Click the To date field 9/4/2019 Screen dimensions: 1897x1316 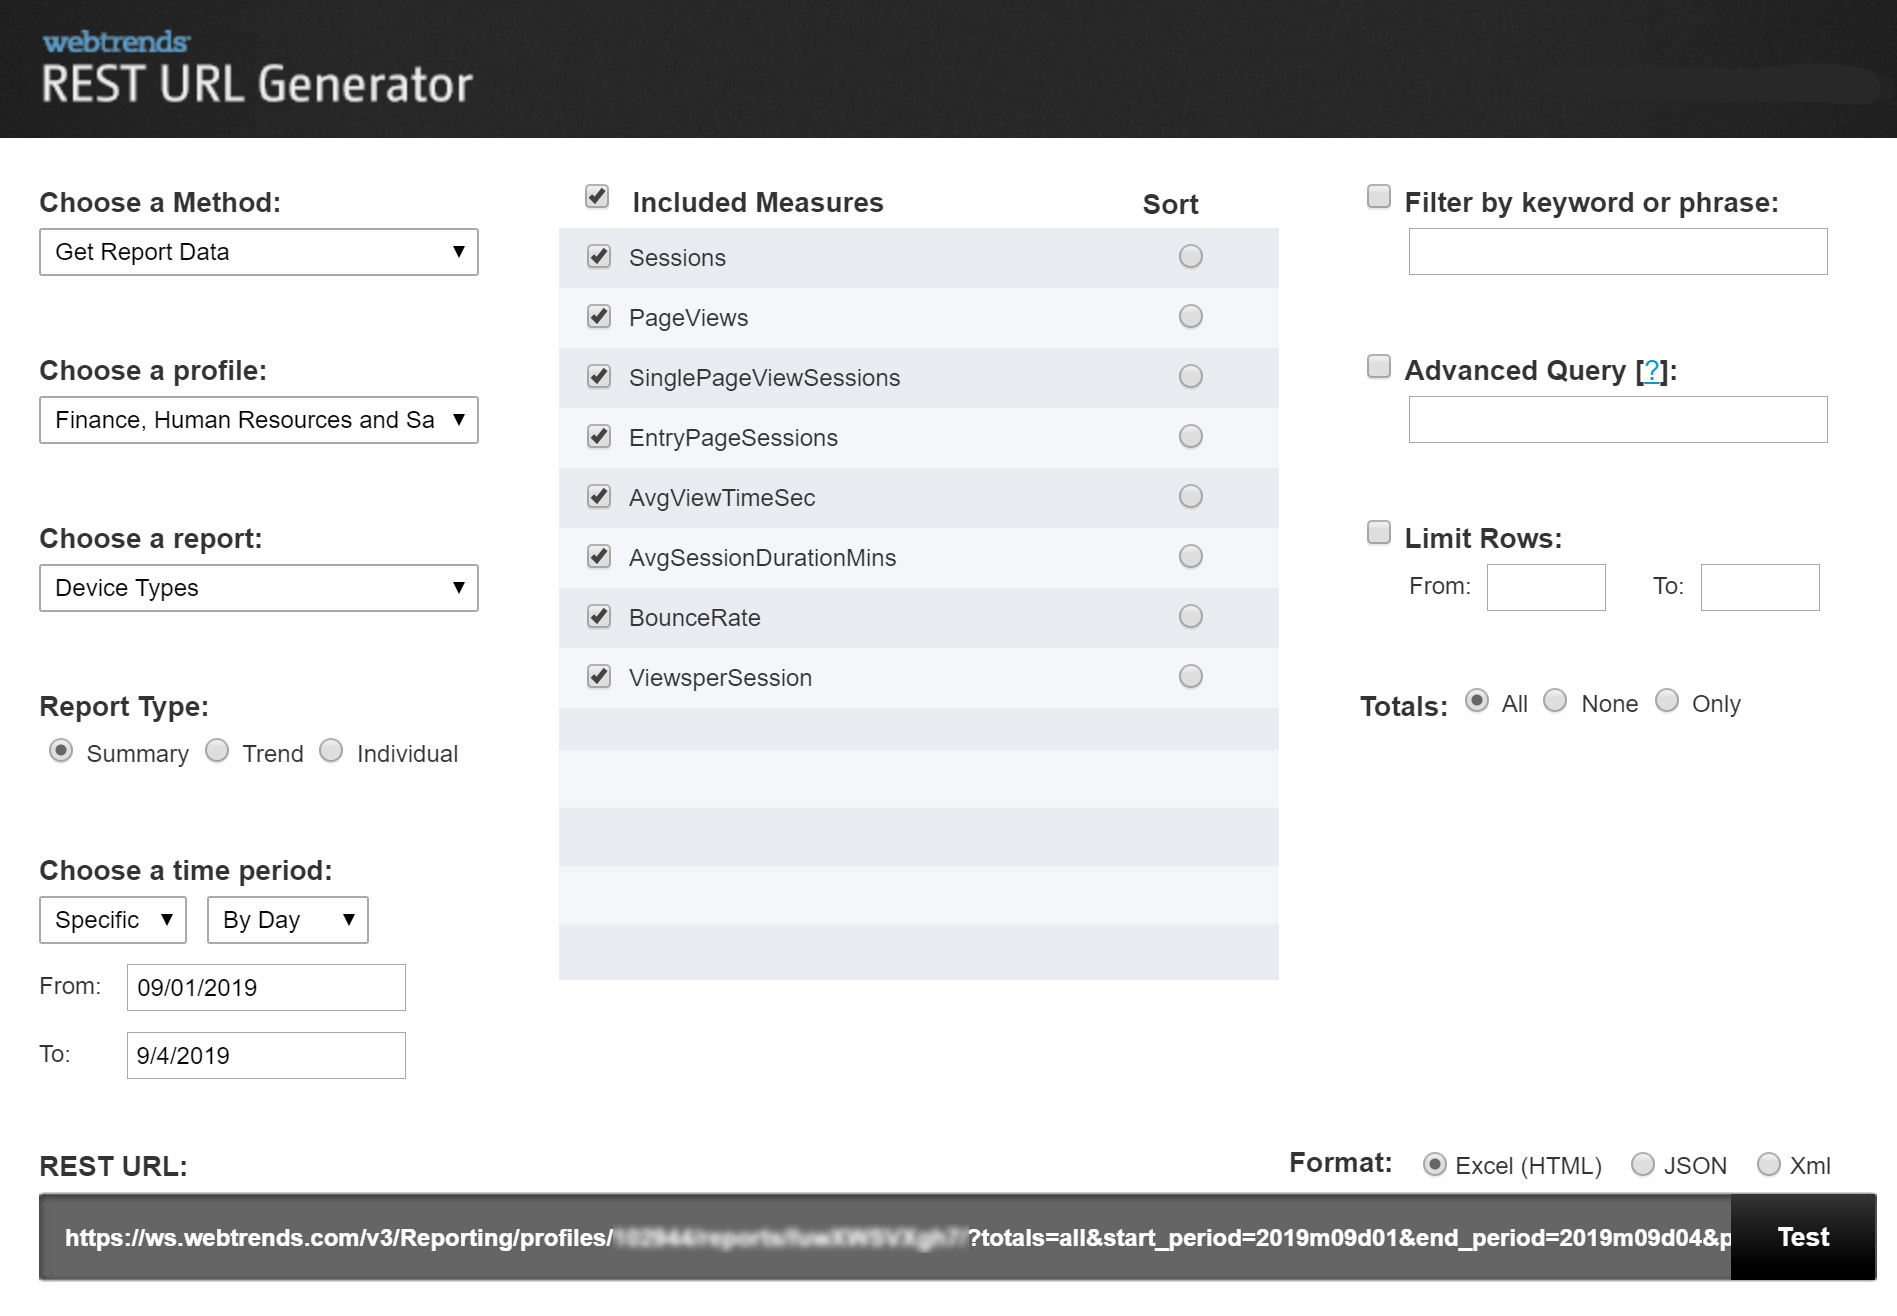(266, 1056)
